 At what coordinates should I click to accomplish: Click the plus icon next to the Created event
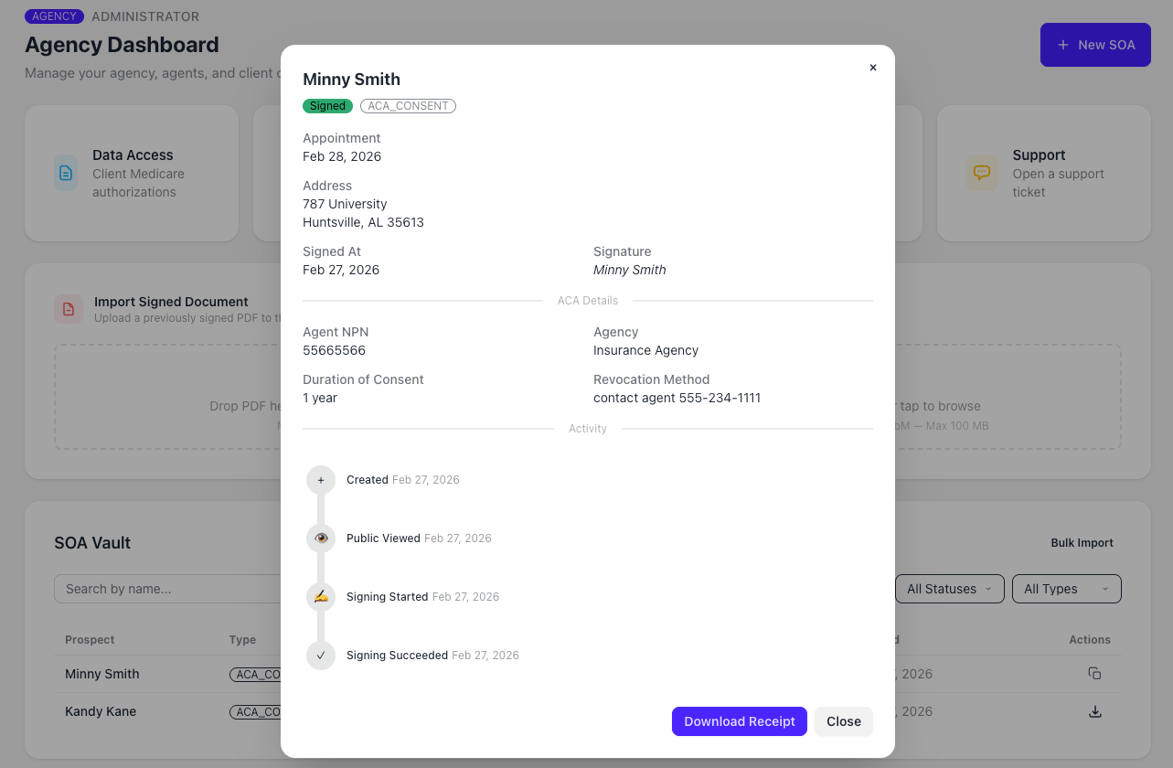[320, 479]
